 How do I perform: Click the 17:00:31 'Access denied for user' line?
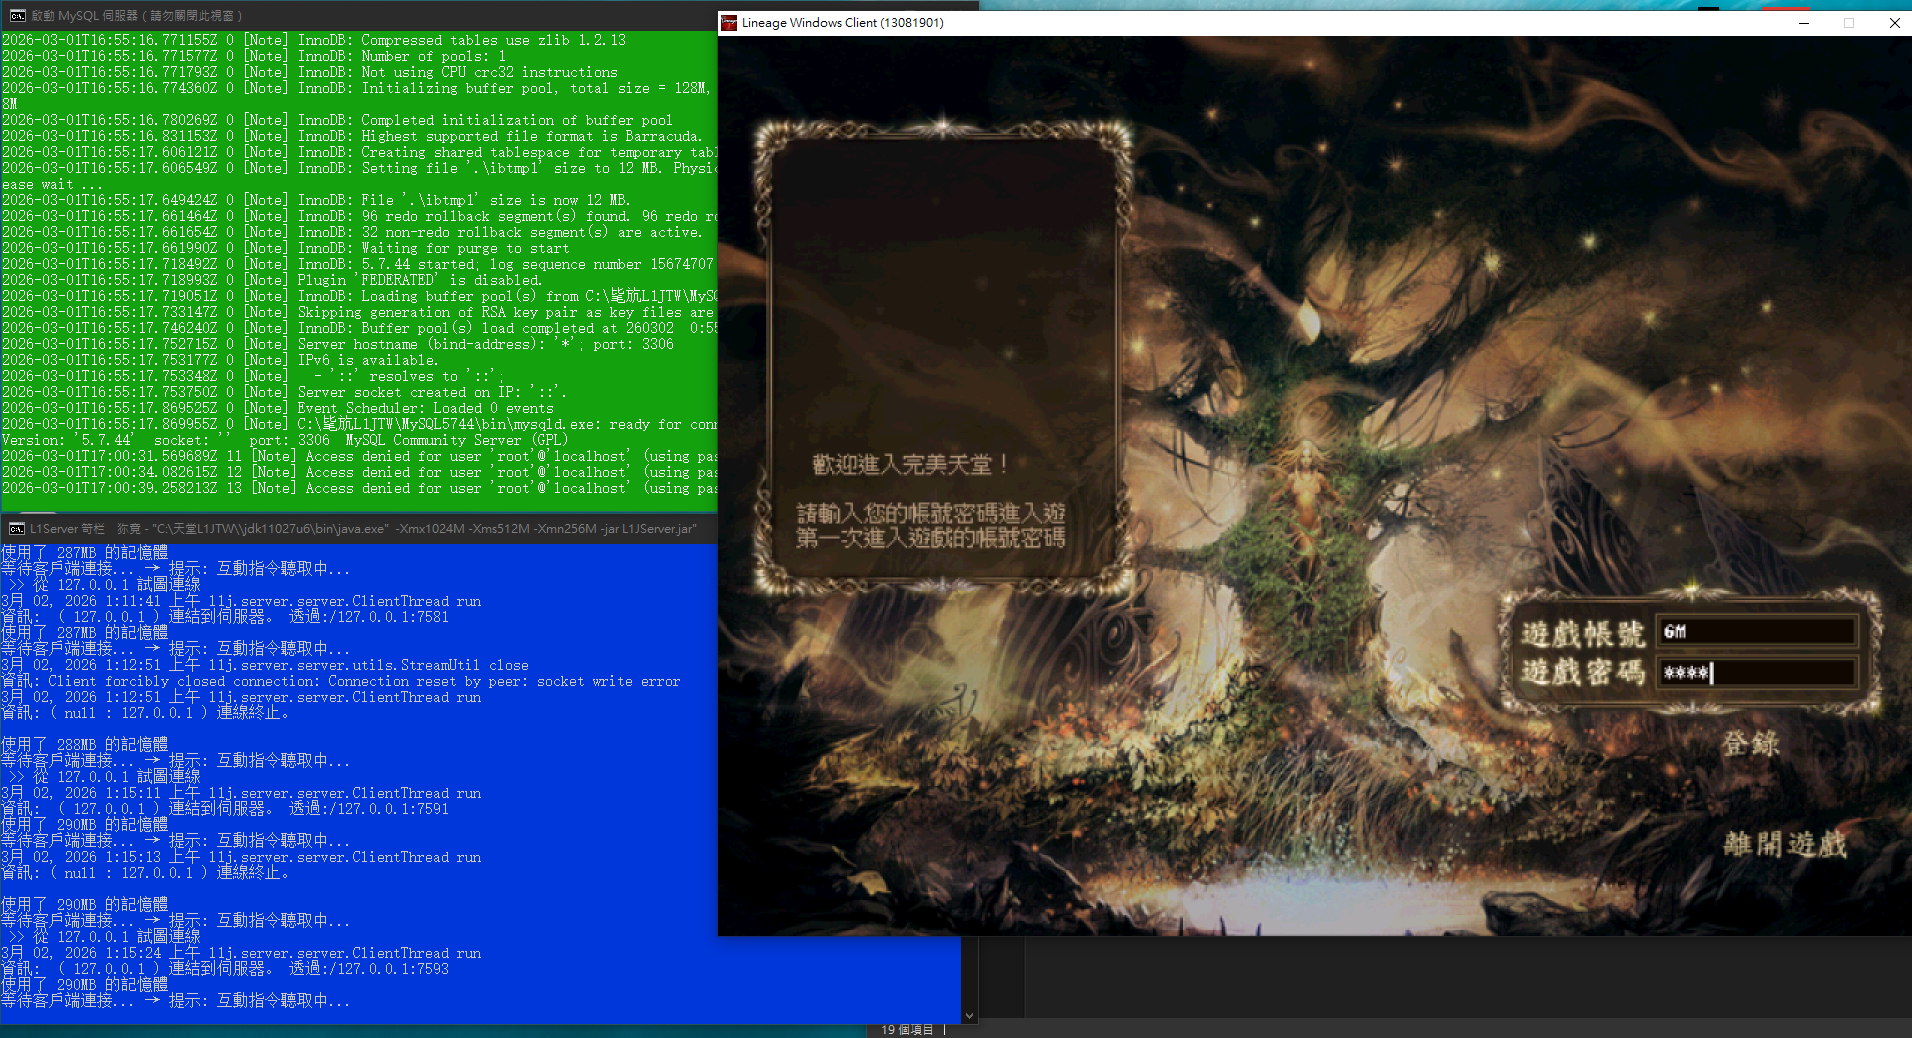pos(359,456)
